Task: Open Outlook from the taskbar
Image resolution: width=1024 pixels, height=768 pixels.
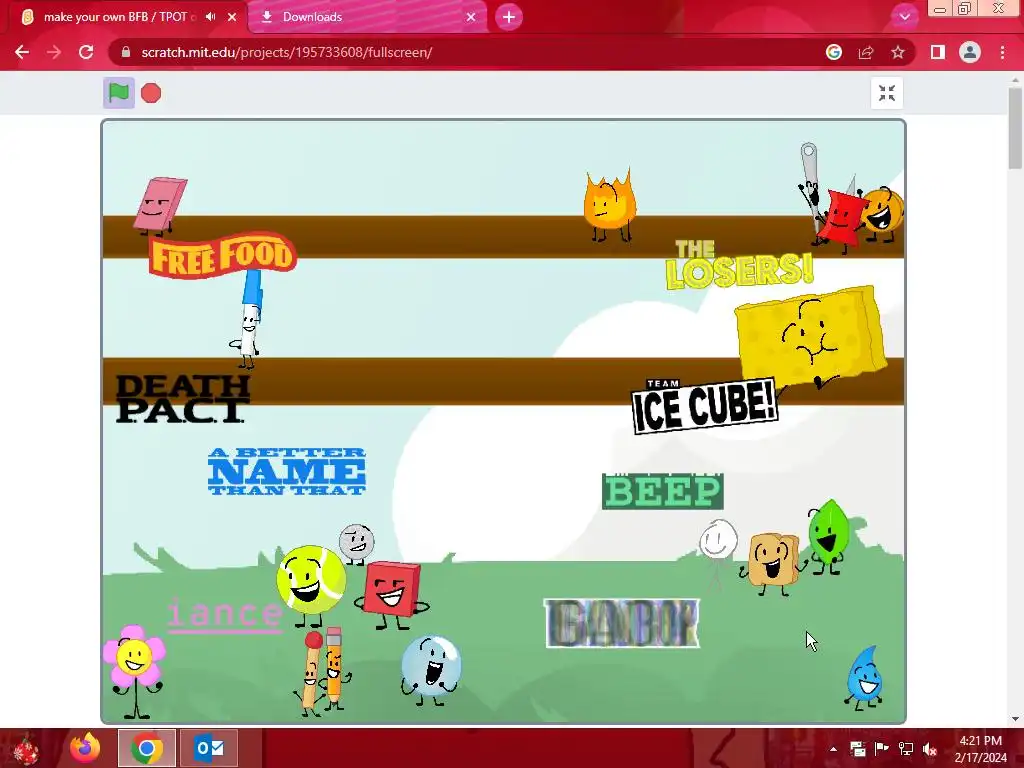Action: (x=209, y=748)
